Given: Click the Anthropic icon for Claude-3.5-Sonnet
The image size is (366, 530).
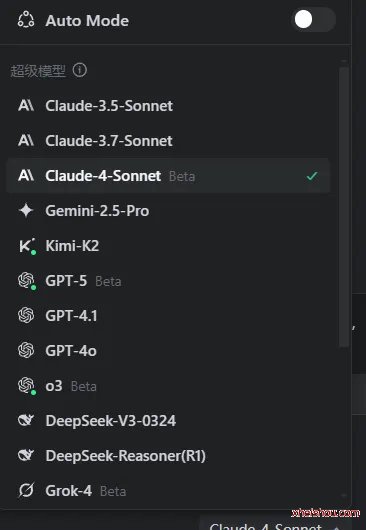Looking at the screenshot, I should pos(26,105).
